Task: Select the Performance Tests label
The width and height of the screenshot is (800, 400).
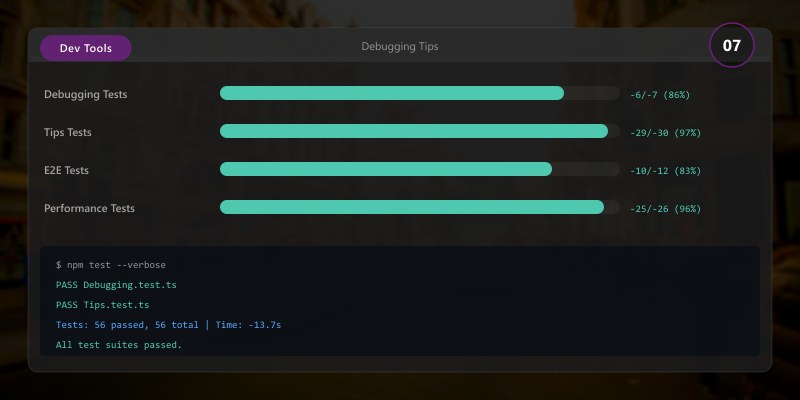Action: (89, 208)
